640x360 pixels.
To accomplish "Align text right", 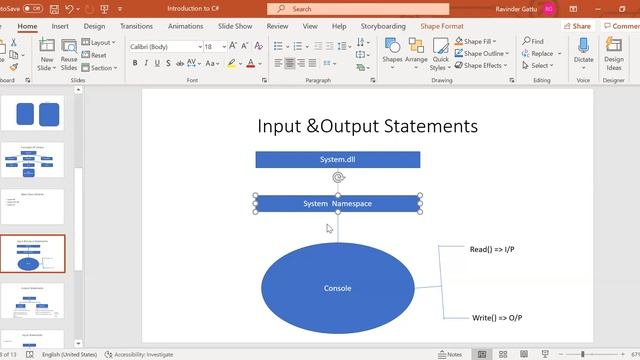I will coord(301,63).
